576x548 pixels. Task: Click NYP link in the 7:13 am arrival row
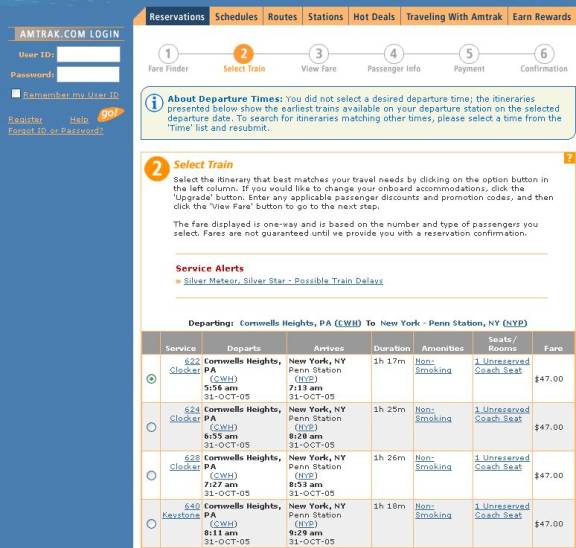[306, 379]
